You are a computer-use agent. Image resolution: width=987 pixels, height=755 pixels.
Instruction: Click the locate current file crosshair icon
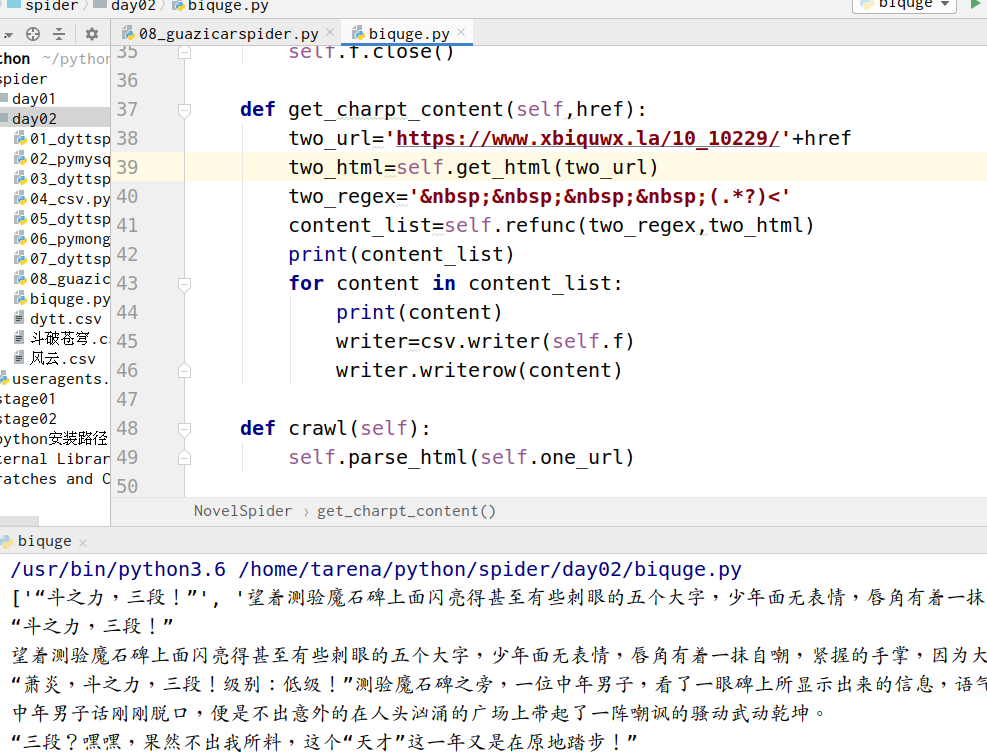click(x=33, y=34)
